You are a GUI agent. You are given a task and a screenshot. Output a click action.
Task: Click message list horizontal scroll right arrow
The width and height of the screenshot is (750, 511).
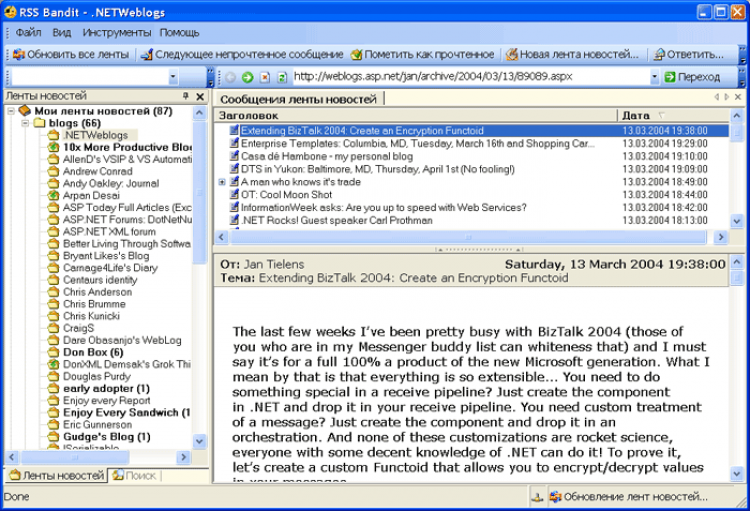[721, 237]
